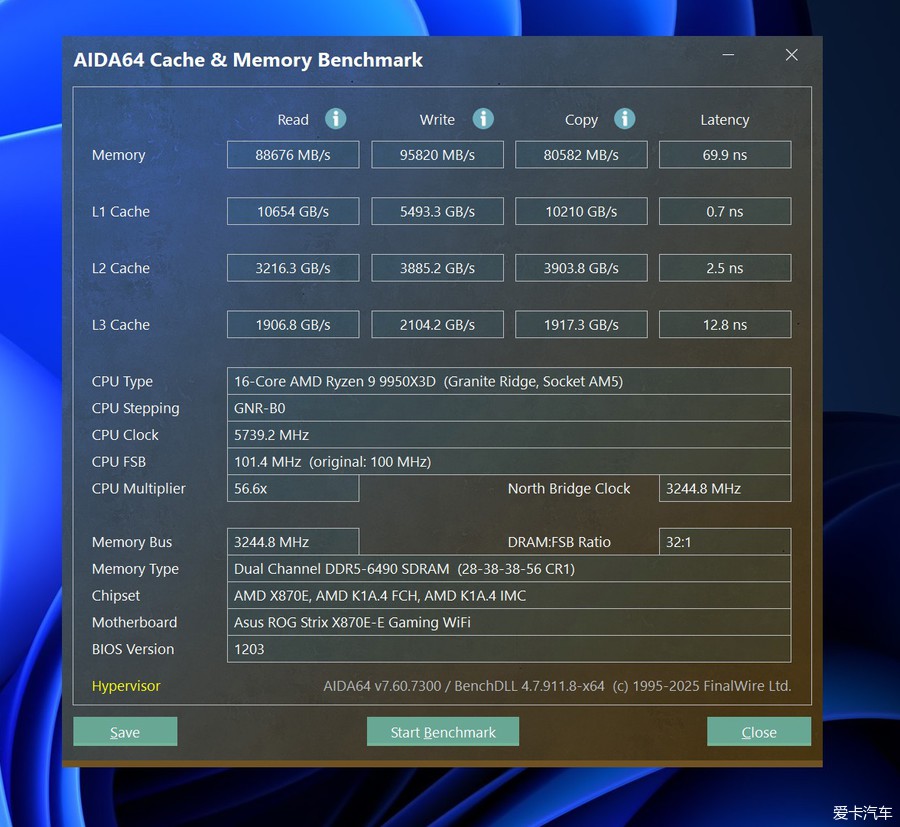
Task: Click the L2 Cache row label
Action: pos(121,268)
